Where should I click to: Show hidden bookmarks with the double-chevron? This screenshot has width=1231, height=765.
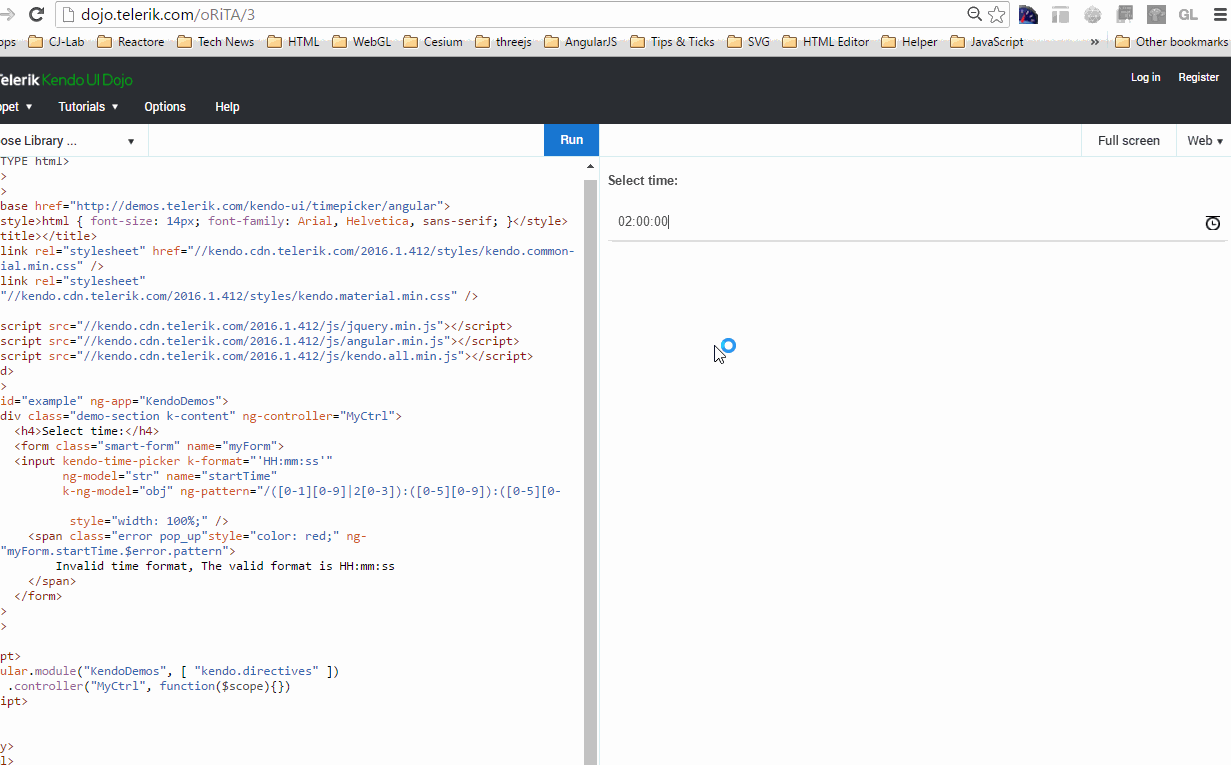coord(1094,42)
